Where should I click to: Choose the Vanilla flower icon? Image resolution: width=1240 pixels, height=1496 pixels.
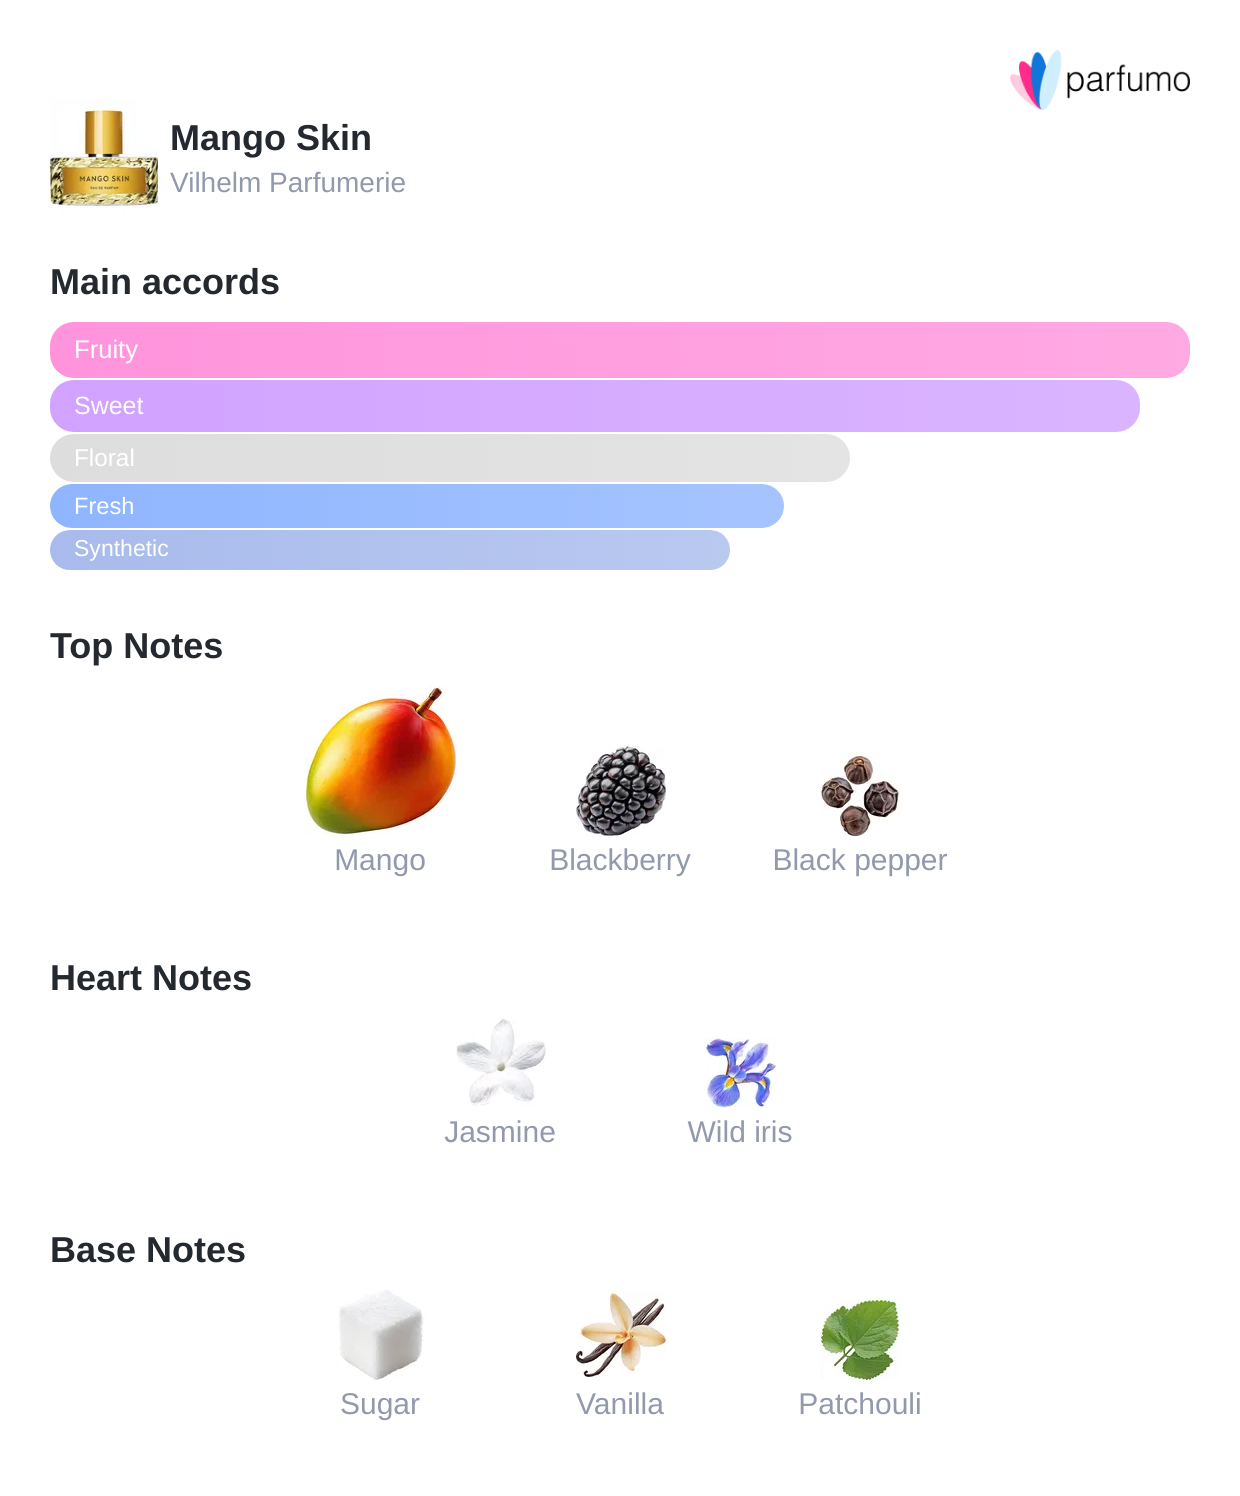620,1334
